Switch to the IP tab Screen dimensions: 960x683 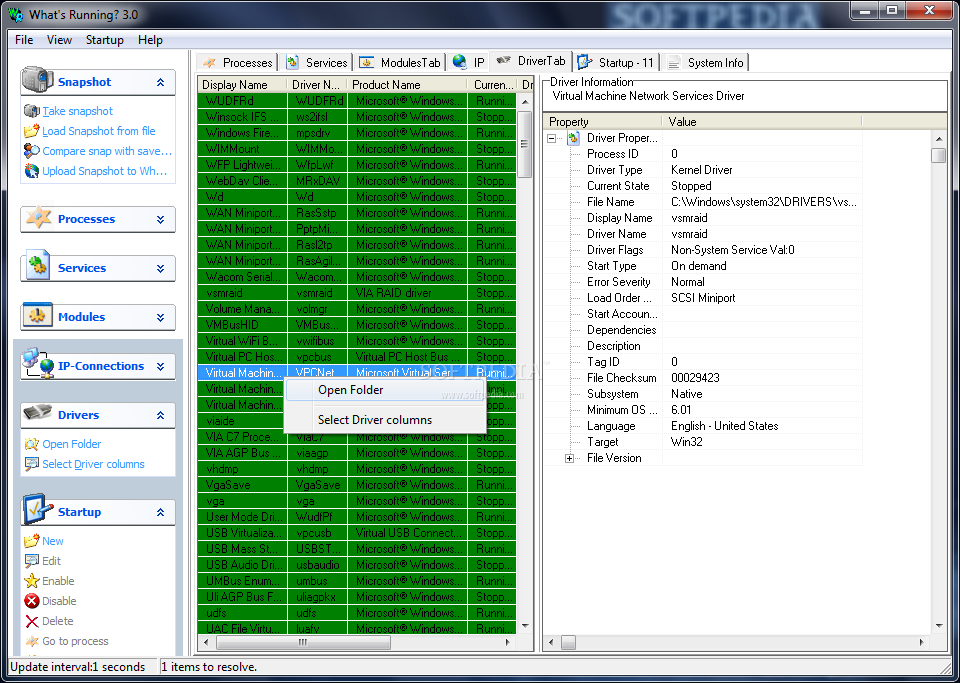469,62
